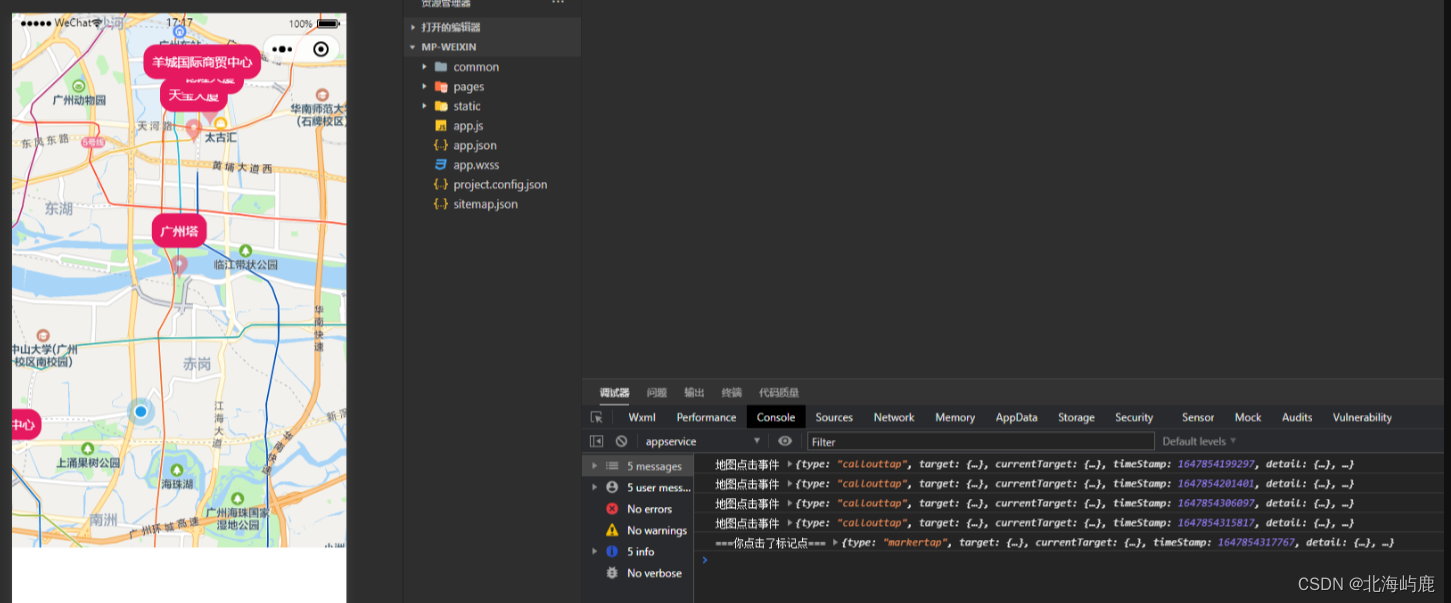Click the marker pin below 广州塔
The width and height of the screenshot is (1451, 603).
(x=178, y=265)
